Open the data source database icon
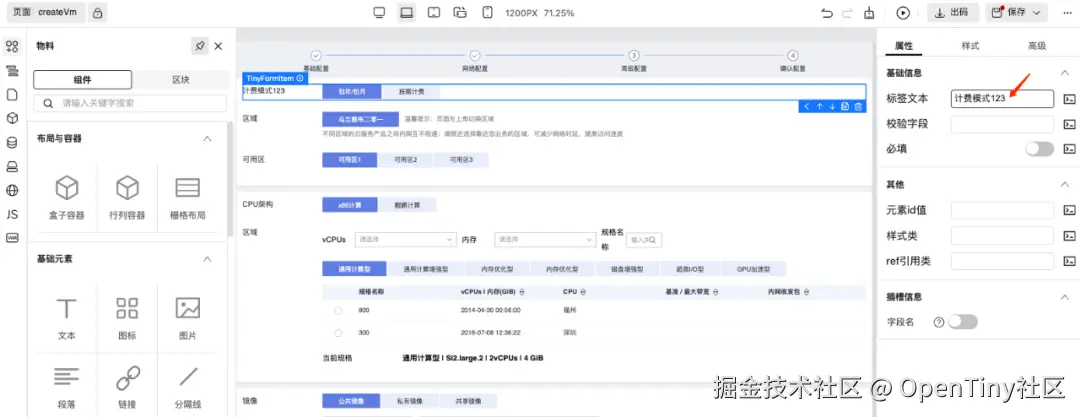Image resolution: width=1080 pixels, height=417 pixels. click(12, 143)
